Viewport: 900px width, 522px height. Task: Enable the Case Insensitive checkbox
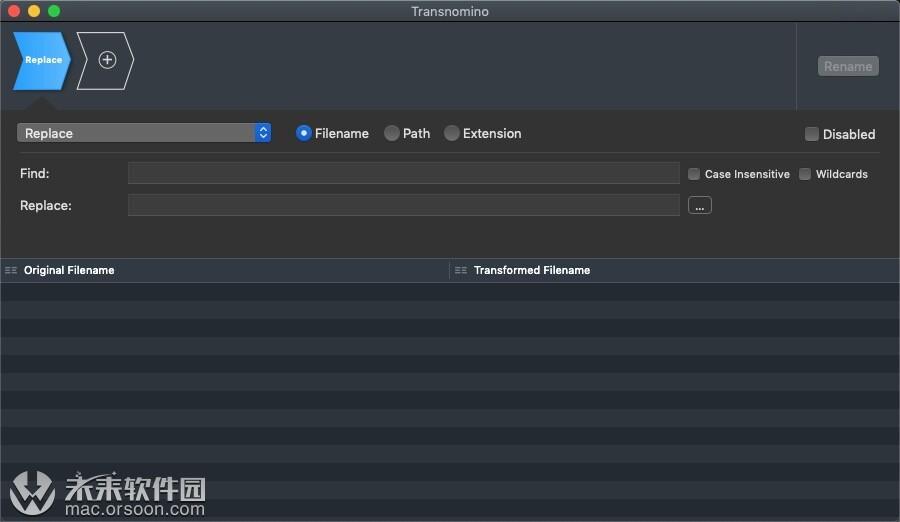(x=694, y=174)
